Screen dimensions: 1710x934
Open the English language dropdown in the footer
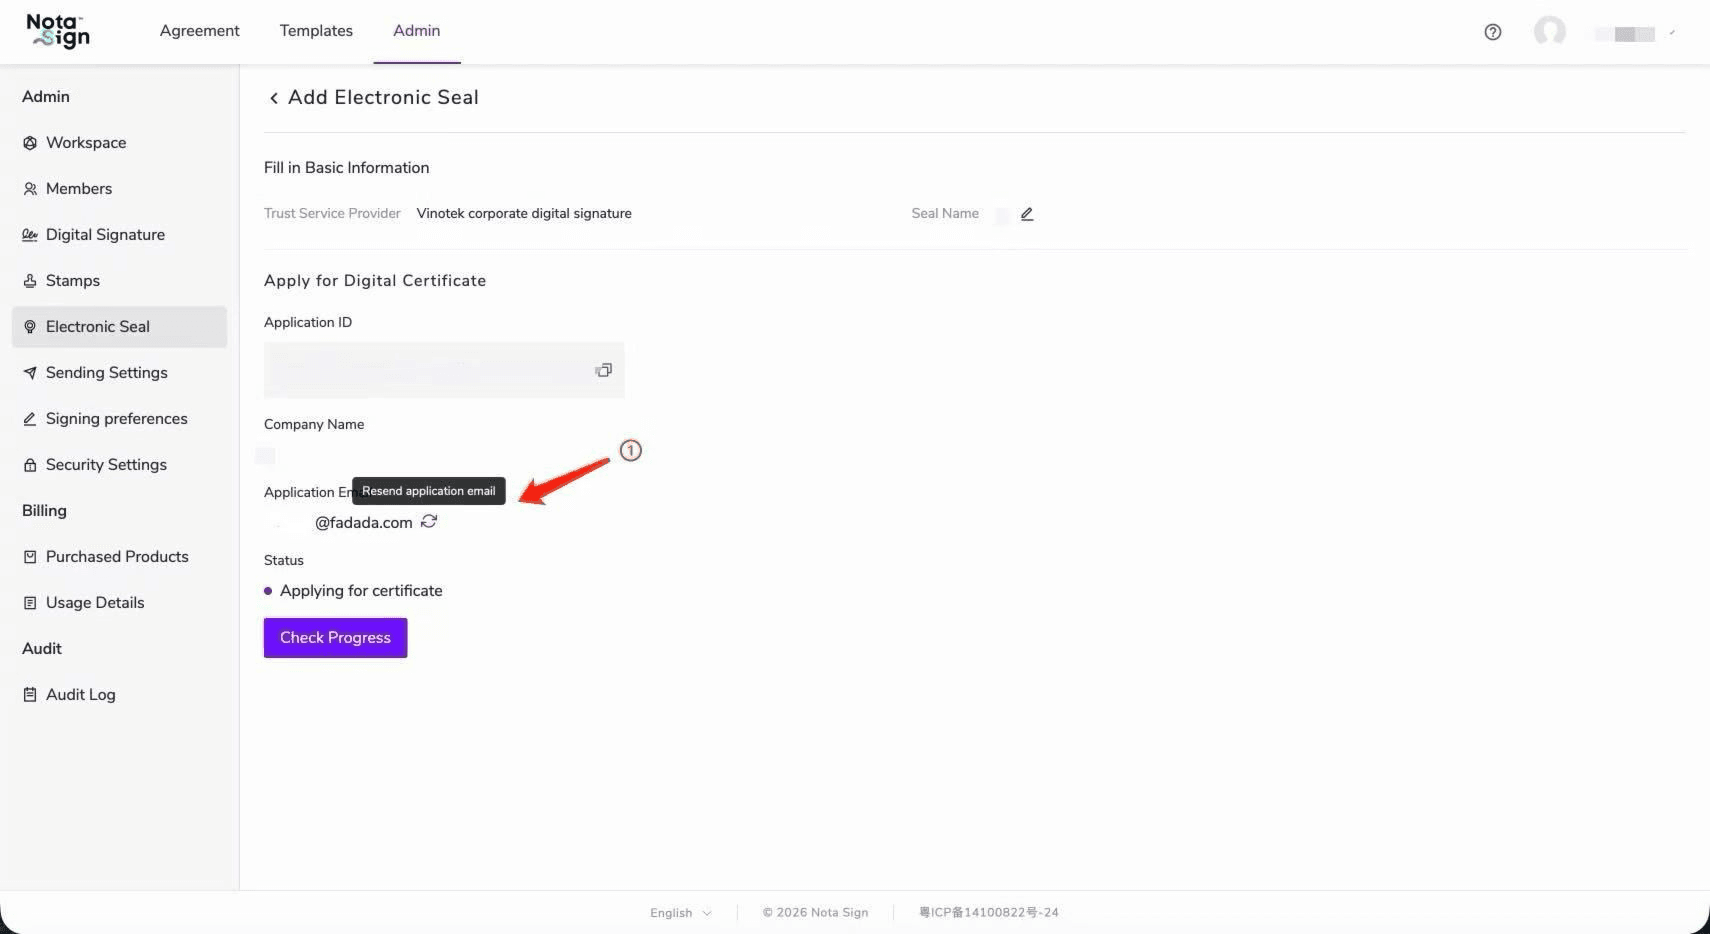tap(681, 913)
